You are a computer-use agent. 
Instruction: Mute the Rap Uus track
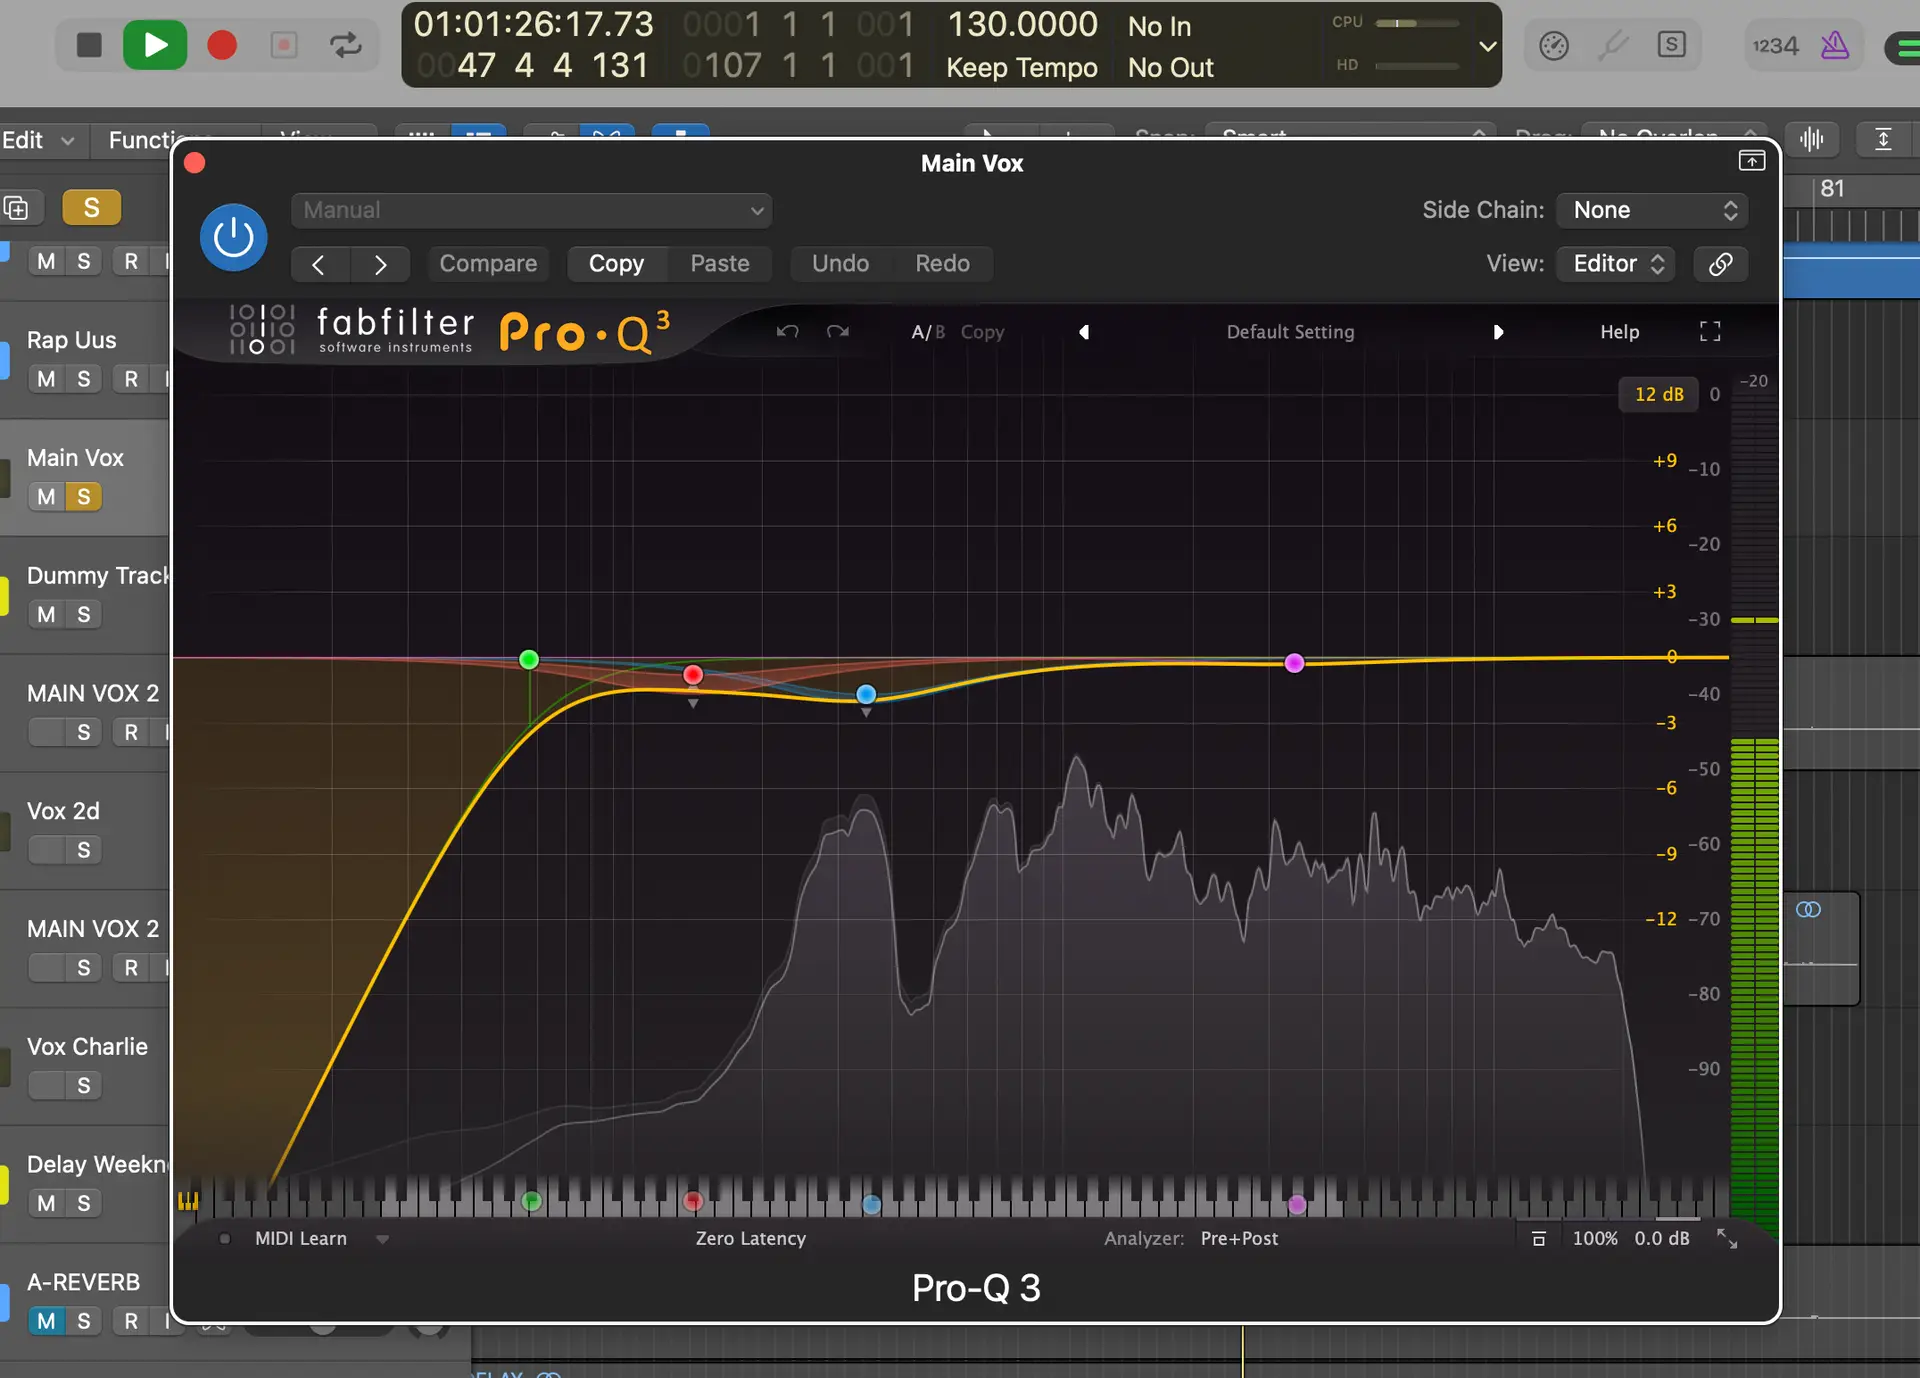45,378
